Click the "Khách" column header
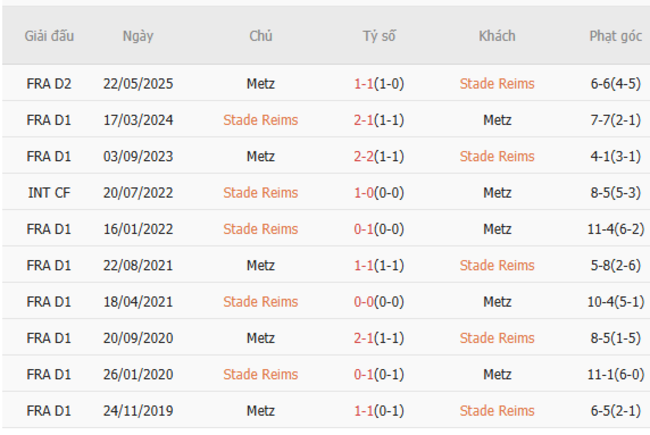 497,36
